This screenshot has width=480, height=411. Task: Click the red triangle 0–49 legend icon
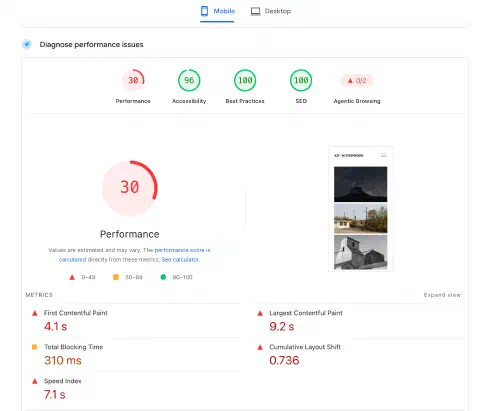pos(72,277)
